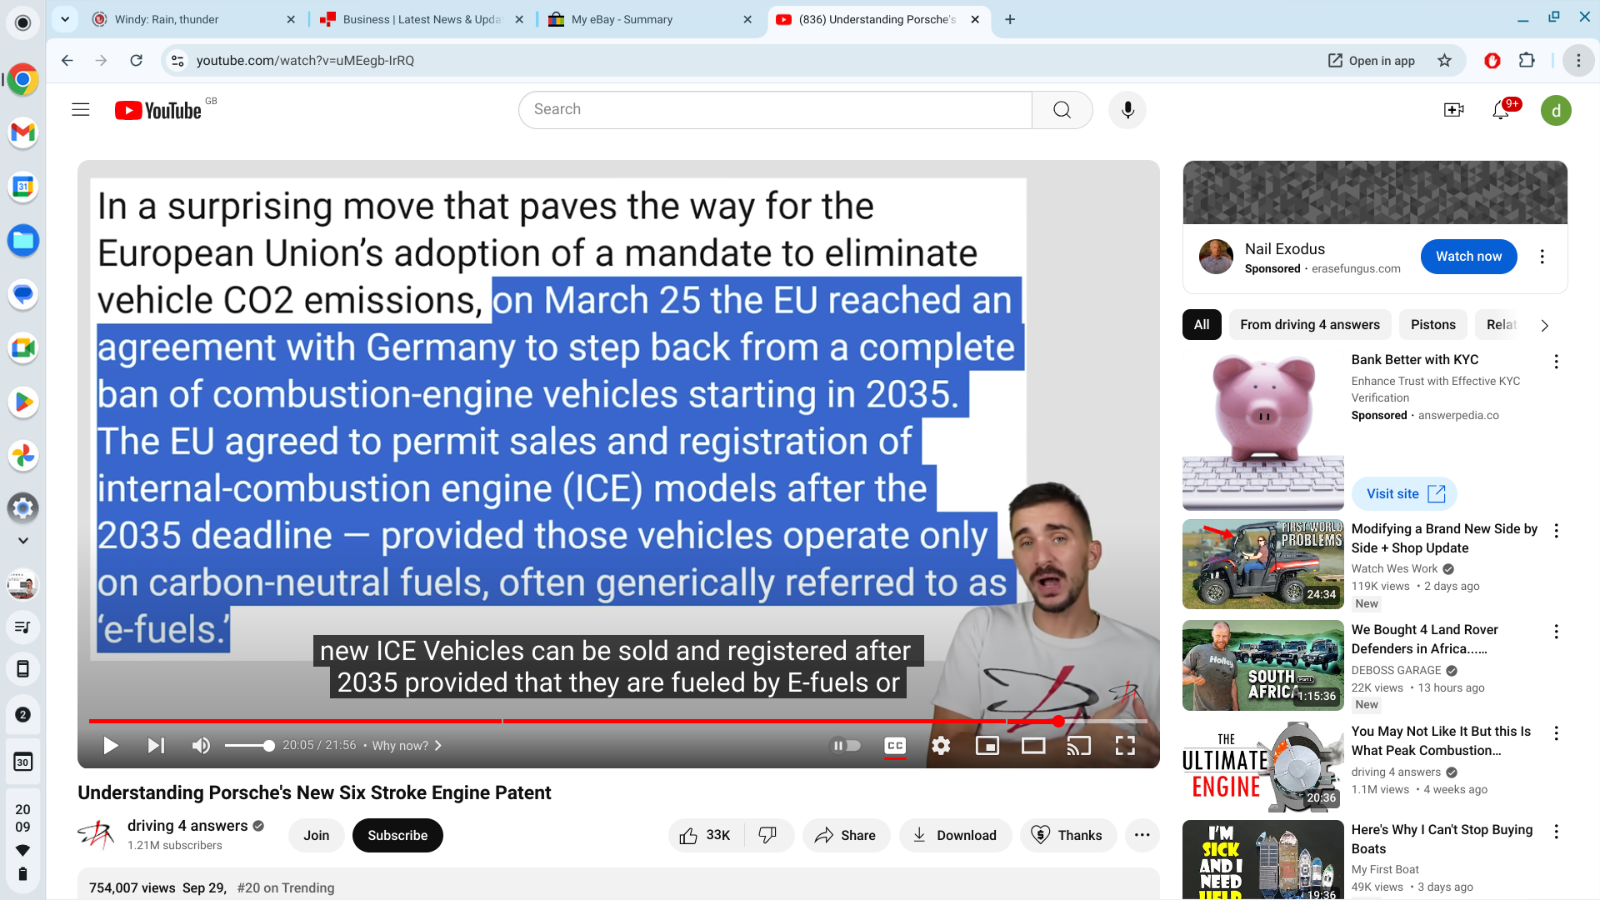Open the YouTube hamburger guide menu
The height and width of the screenshot is (900, 1600).
[81, 110]
